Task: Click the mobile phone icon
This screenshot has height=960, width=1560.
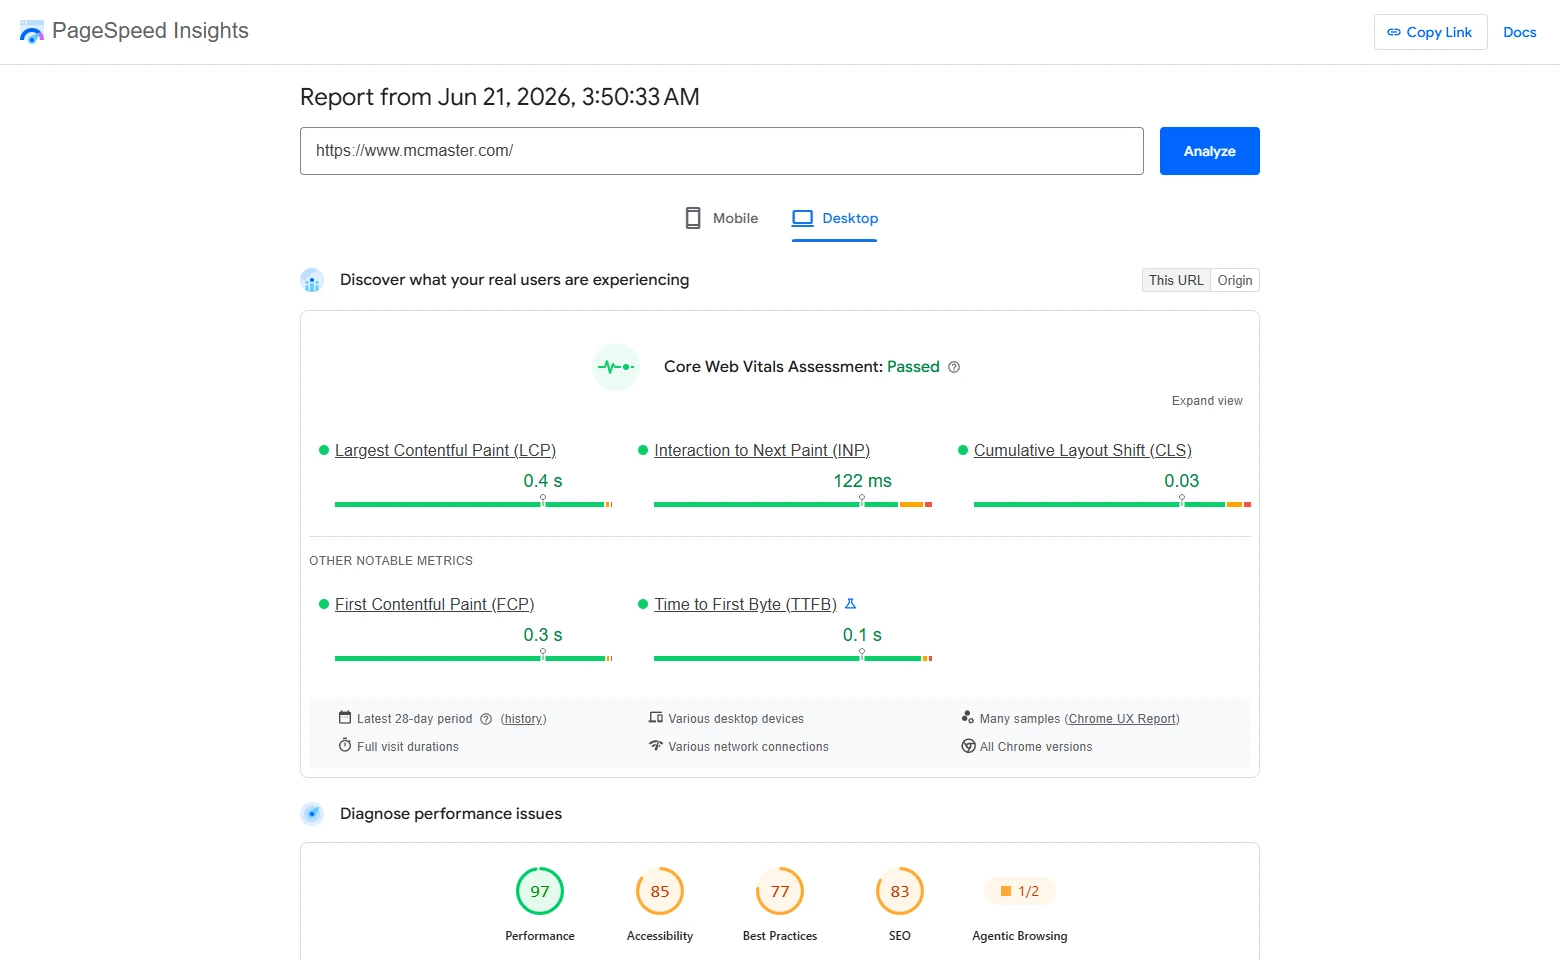Action: 693,218
